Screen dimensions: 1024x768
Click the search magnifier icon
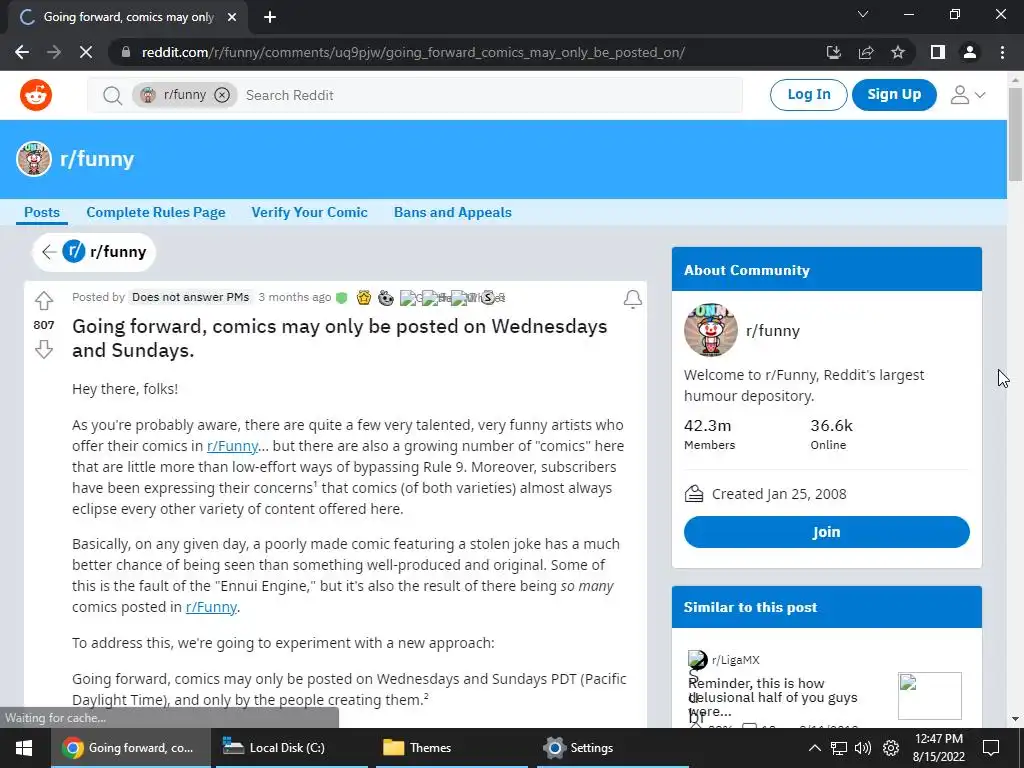(112, 95)
